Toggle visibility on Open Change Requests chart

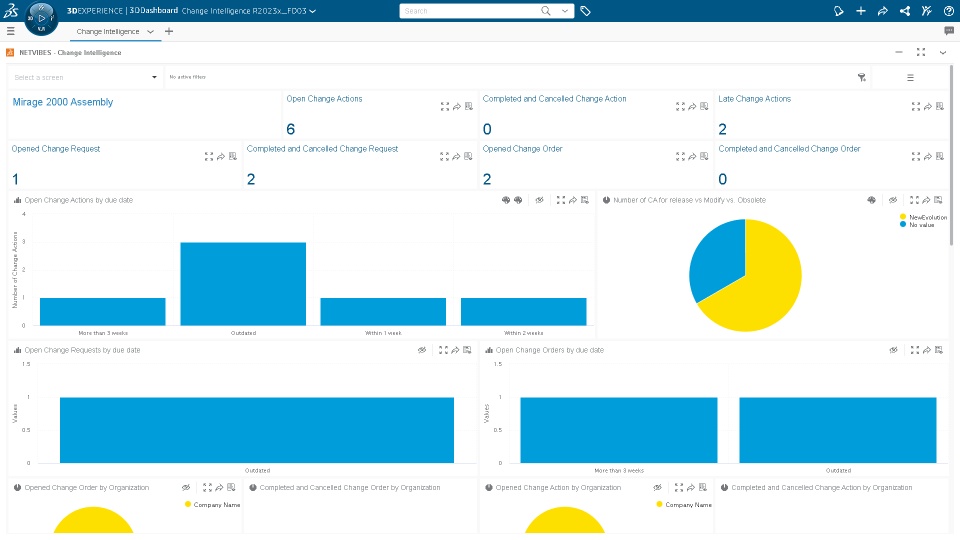point(422,350)
